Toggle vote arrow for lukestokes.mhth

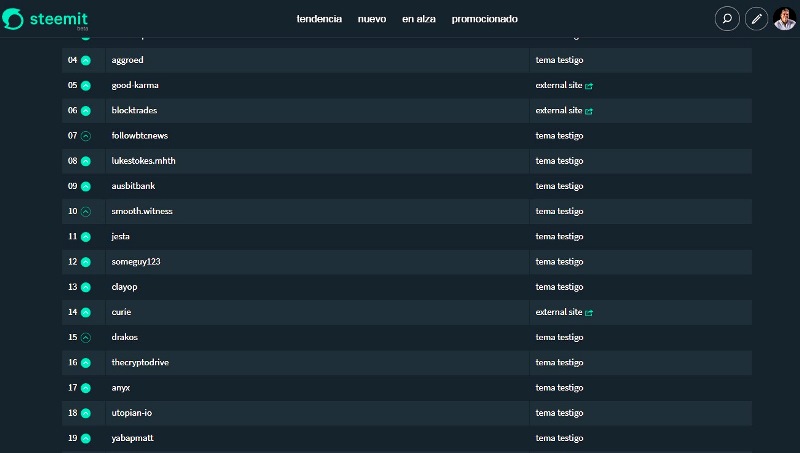pos(86,161)
